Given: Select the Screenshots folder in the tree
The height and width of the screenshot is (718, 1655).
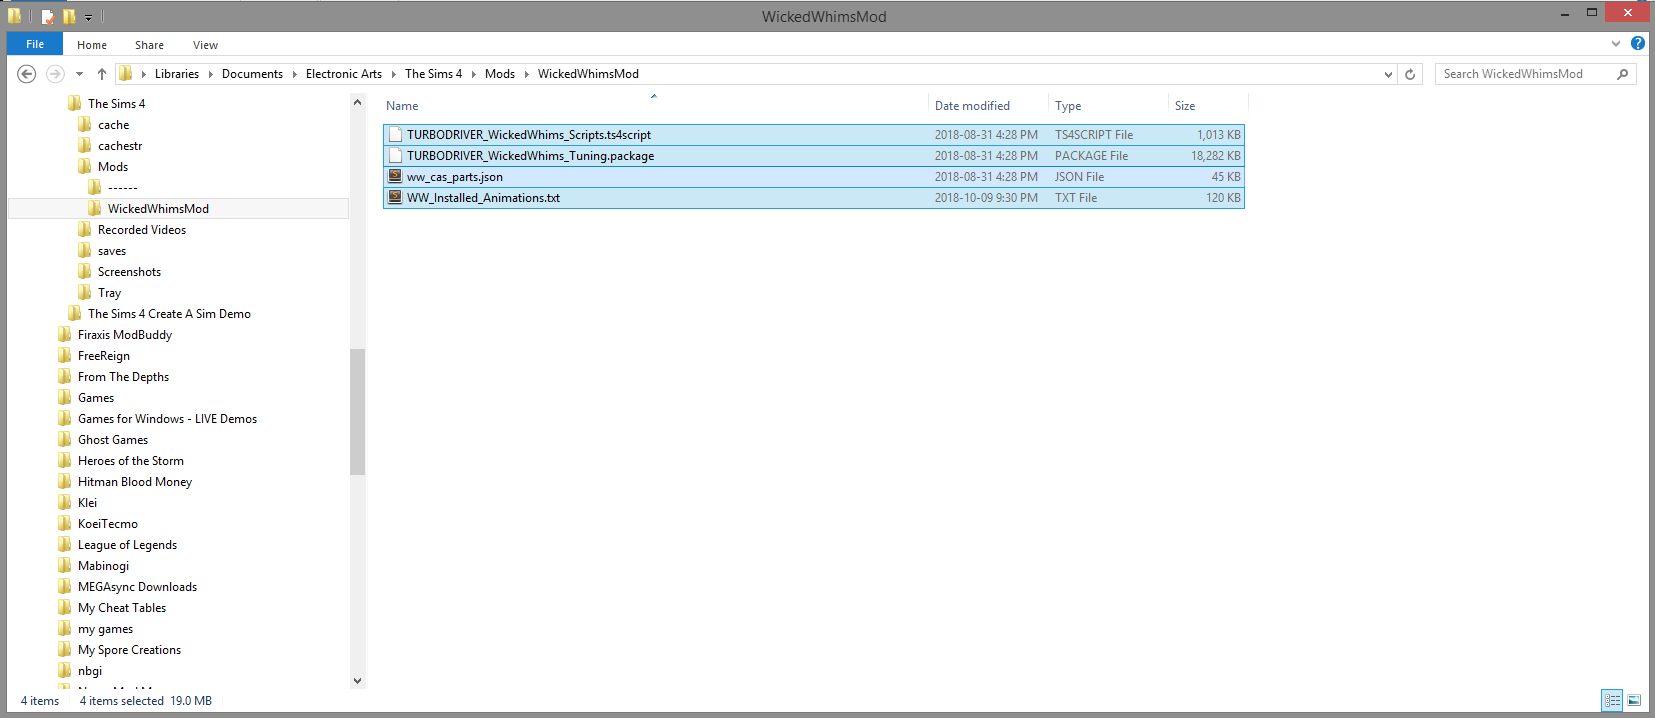Looking at the screenshot, I should point(129,272).
